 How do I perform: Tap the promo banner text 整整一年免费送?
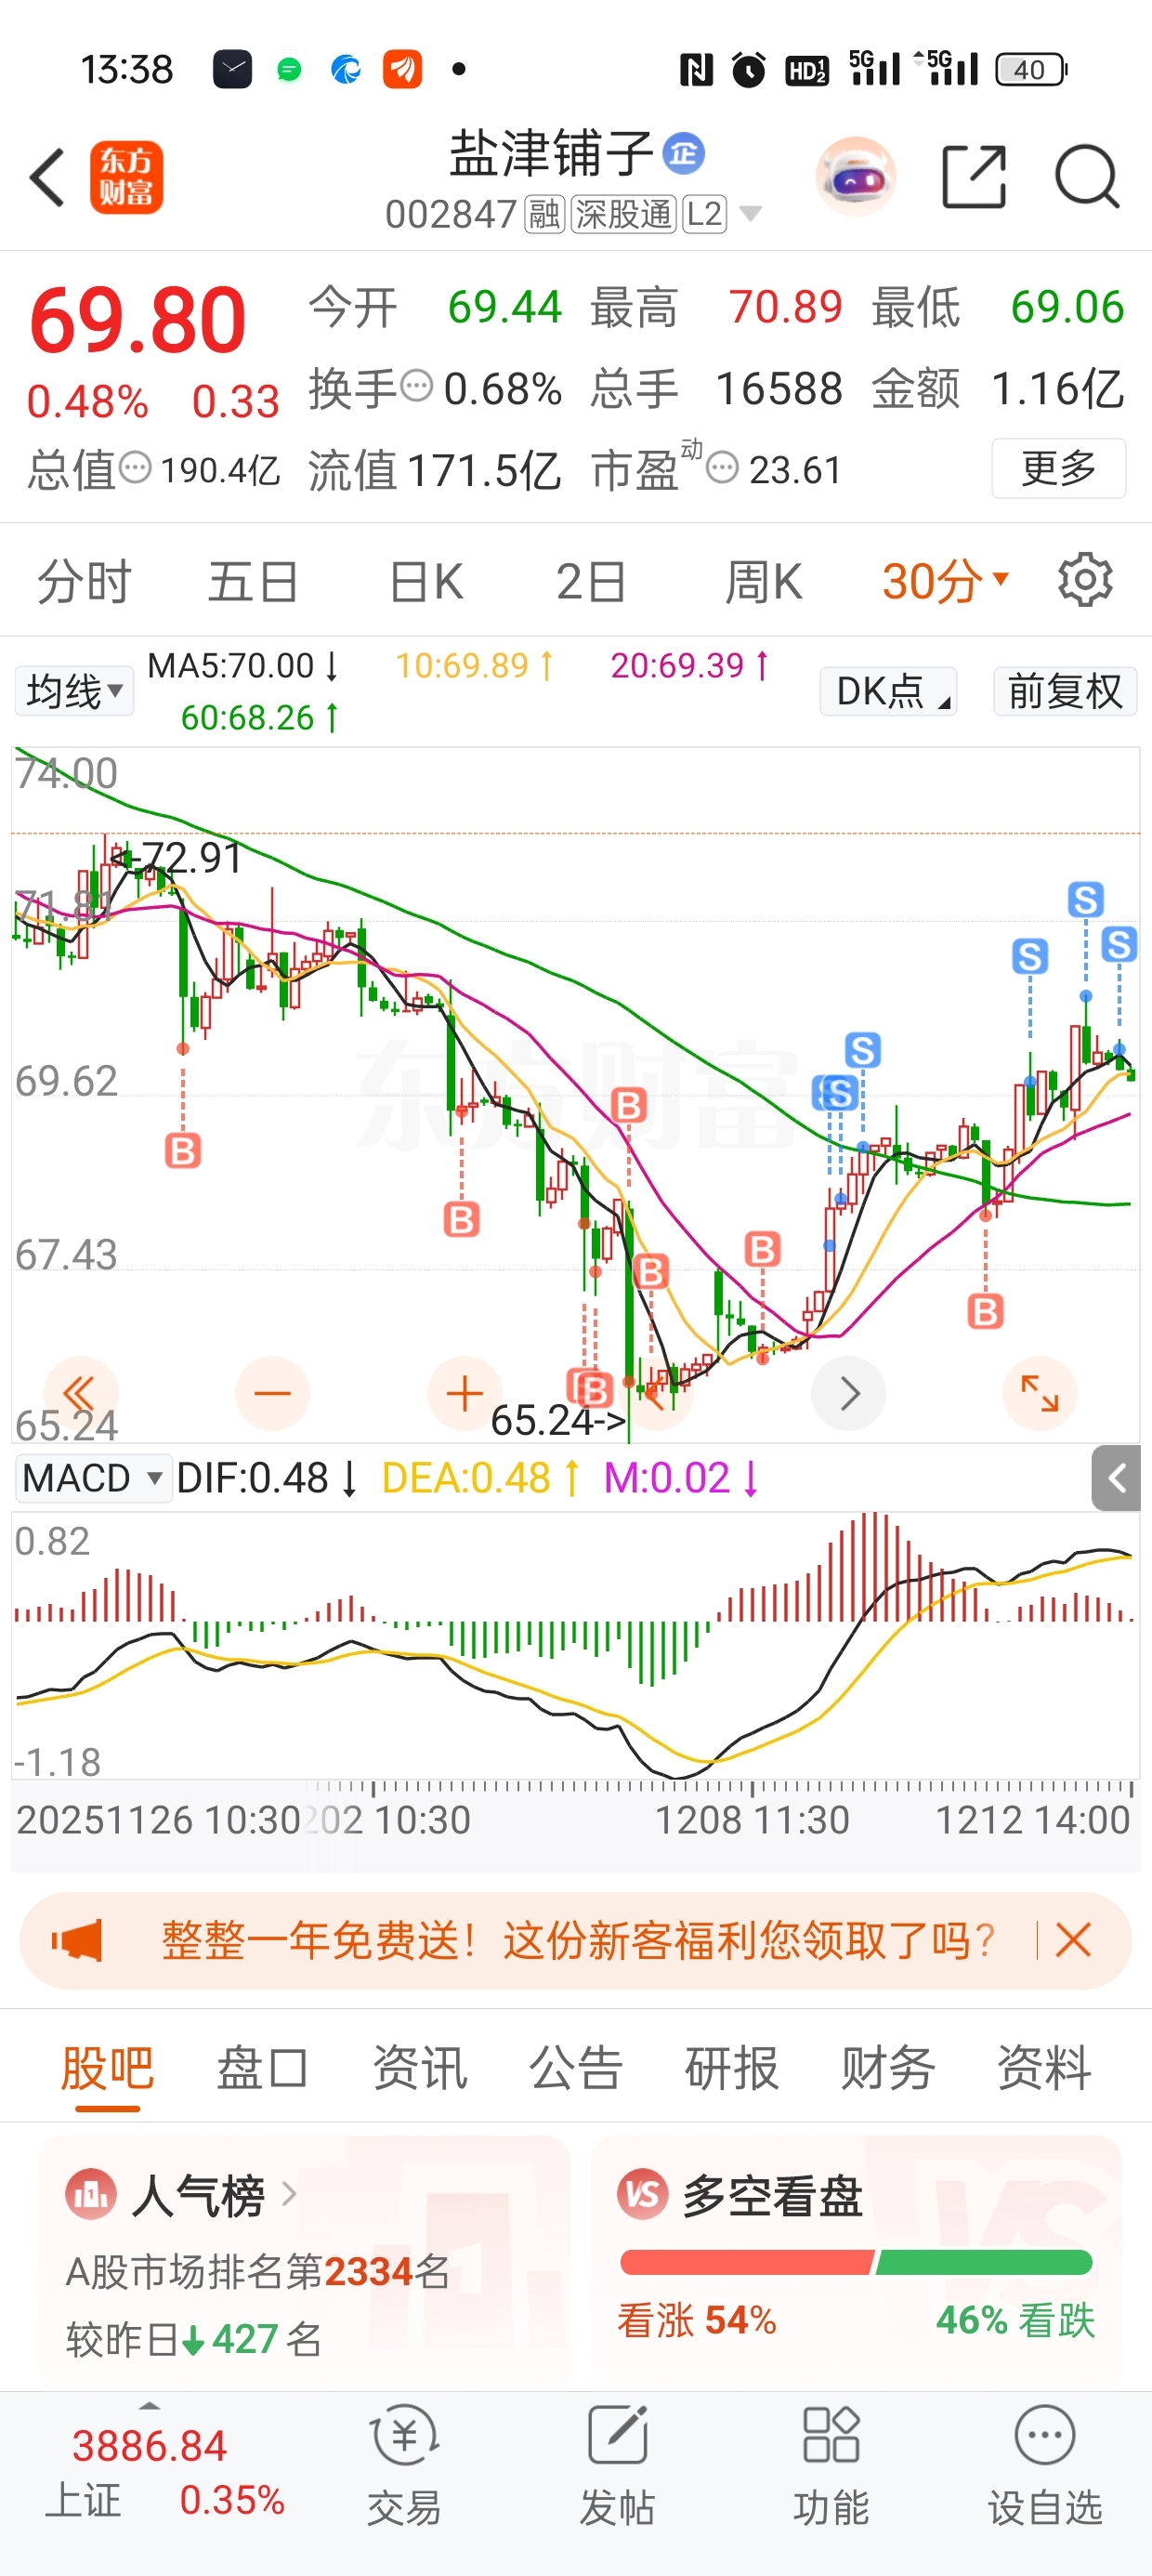tap(578, 1940)
